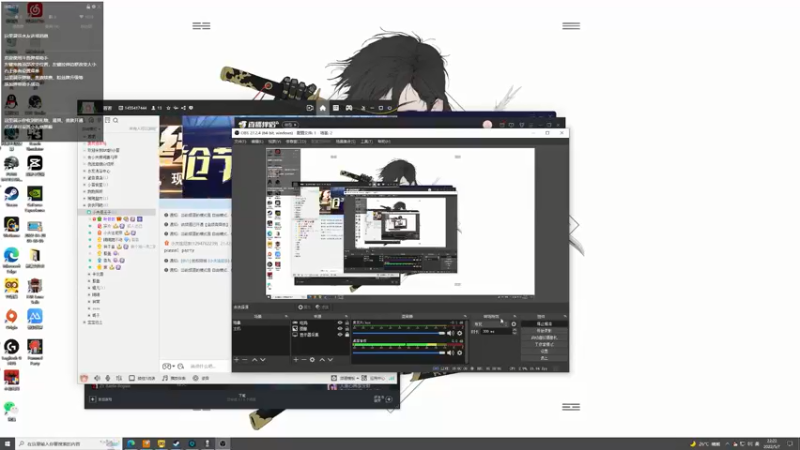800x450 pixels.
Task: Toggle visibility eye of display capture source
Action: (340, 335)
